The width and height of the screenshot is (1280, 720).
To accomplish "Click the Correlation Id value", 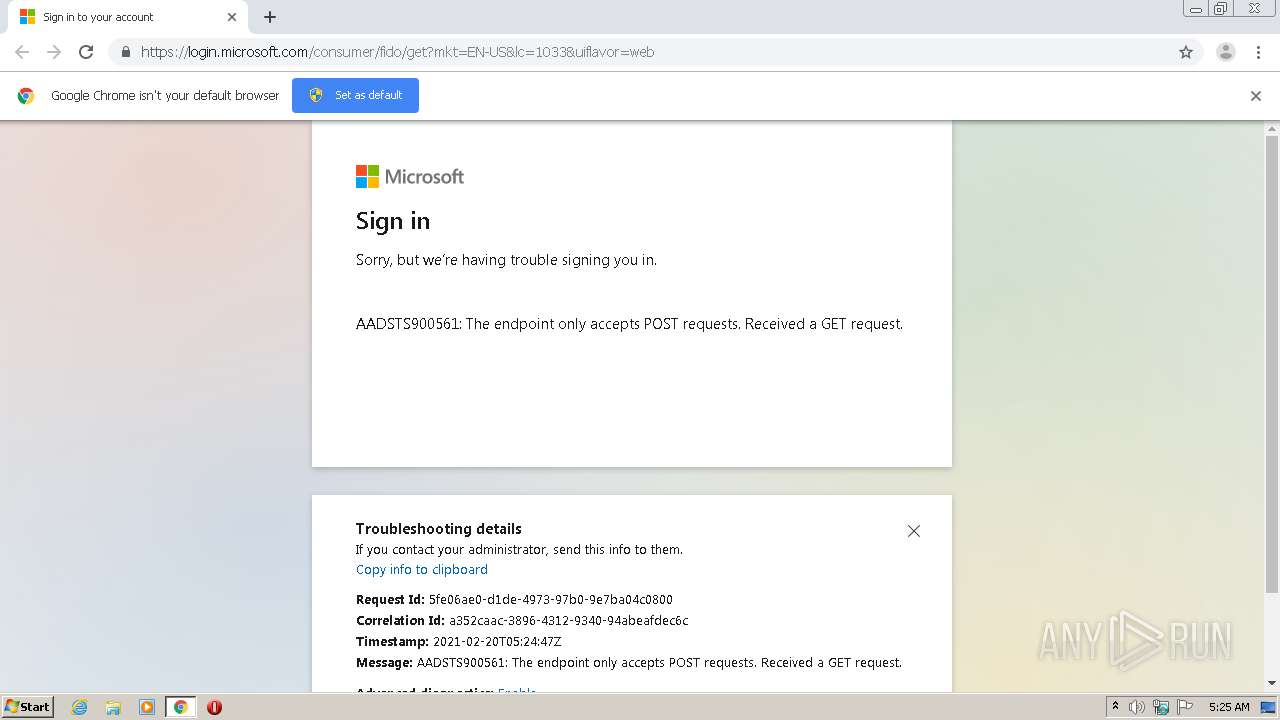I will point(569,621).
